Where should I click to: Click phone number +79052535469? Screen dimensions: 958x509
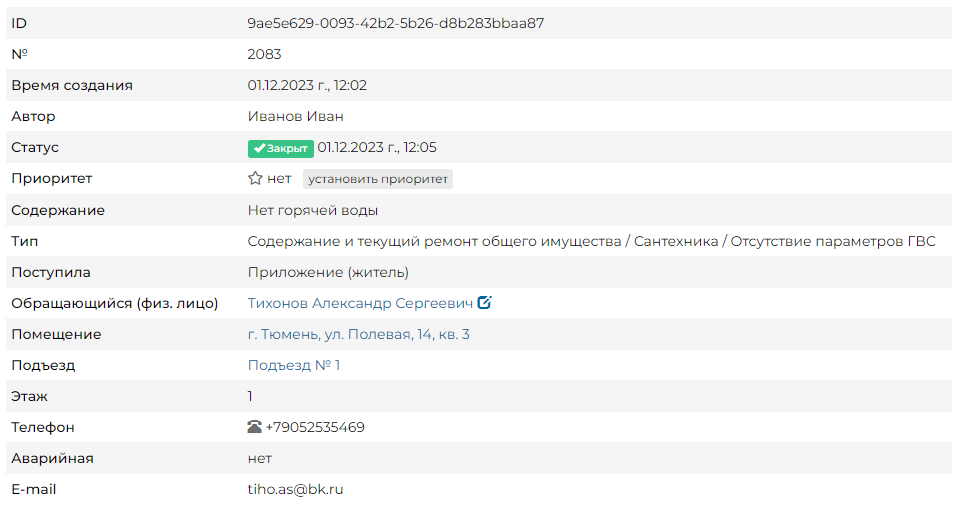(x=315, y=427)
